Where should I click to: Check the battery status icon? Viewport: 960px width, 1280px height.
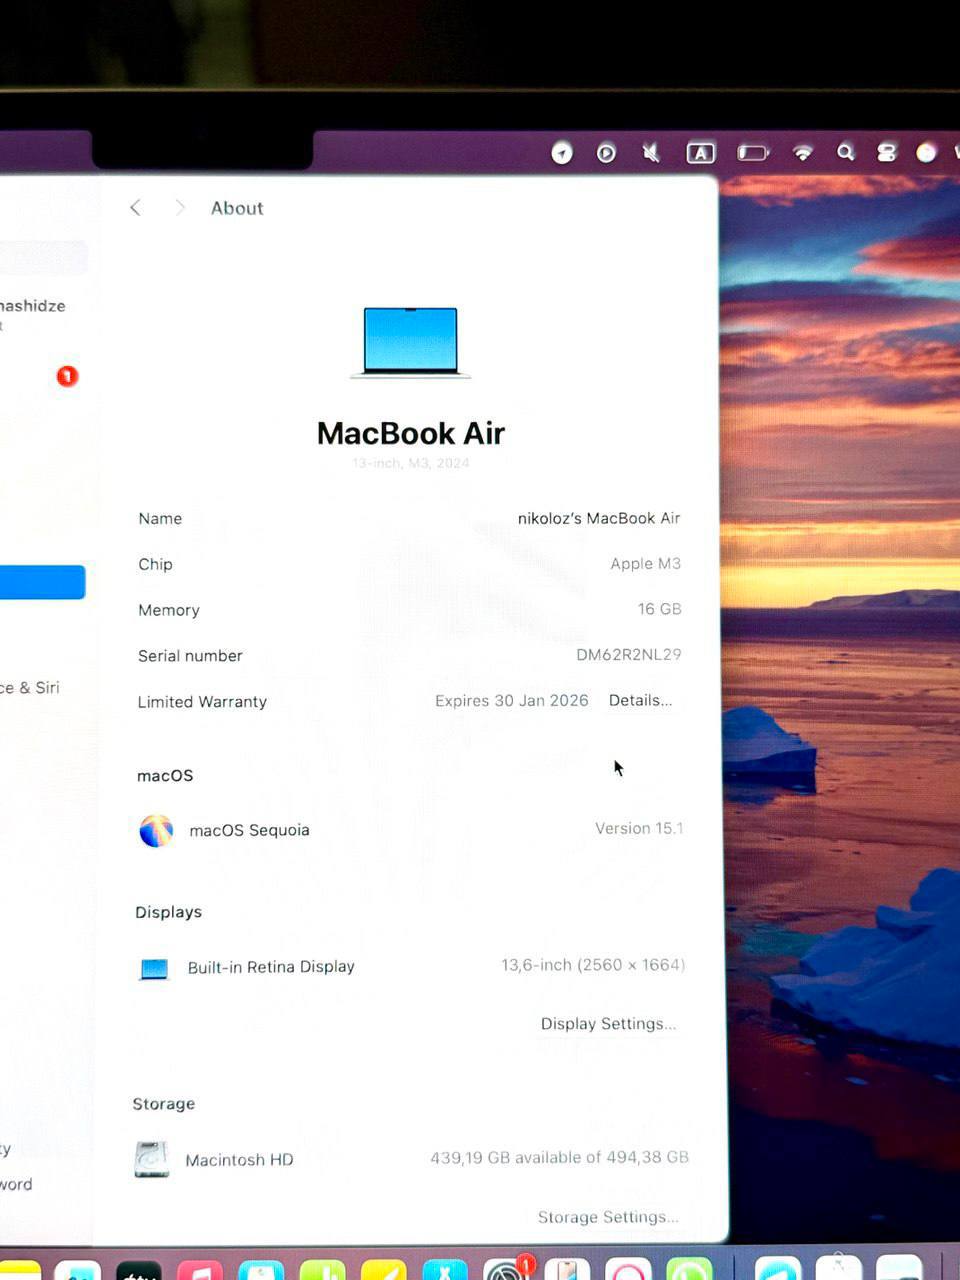(753, 153)
